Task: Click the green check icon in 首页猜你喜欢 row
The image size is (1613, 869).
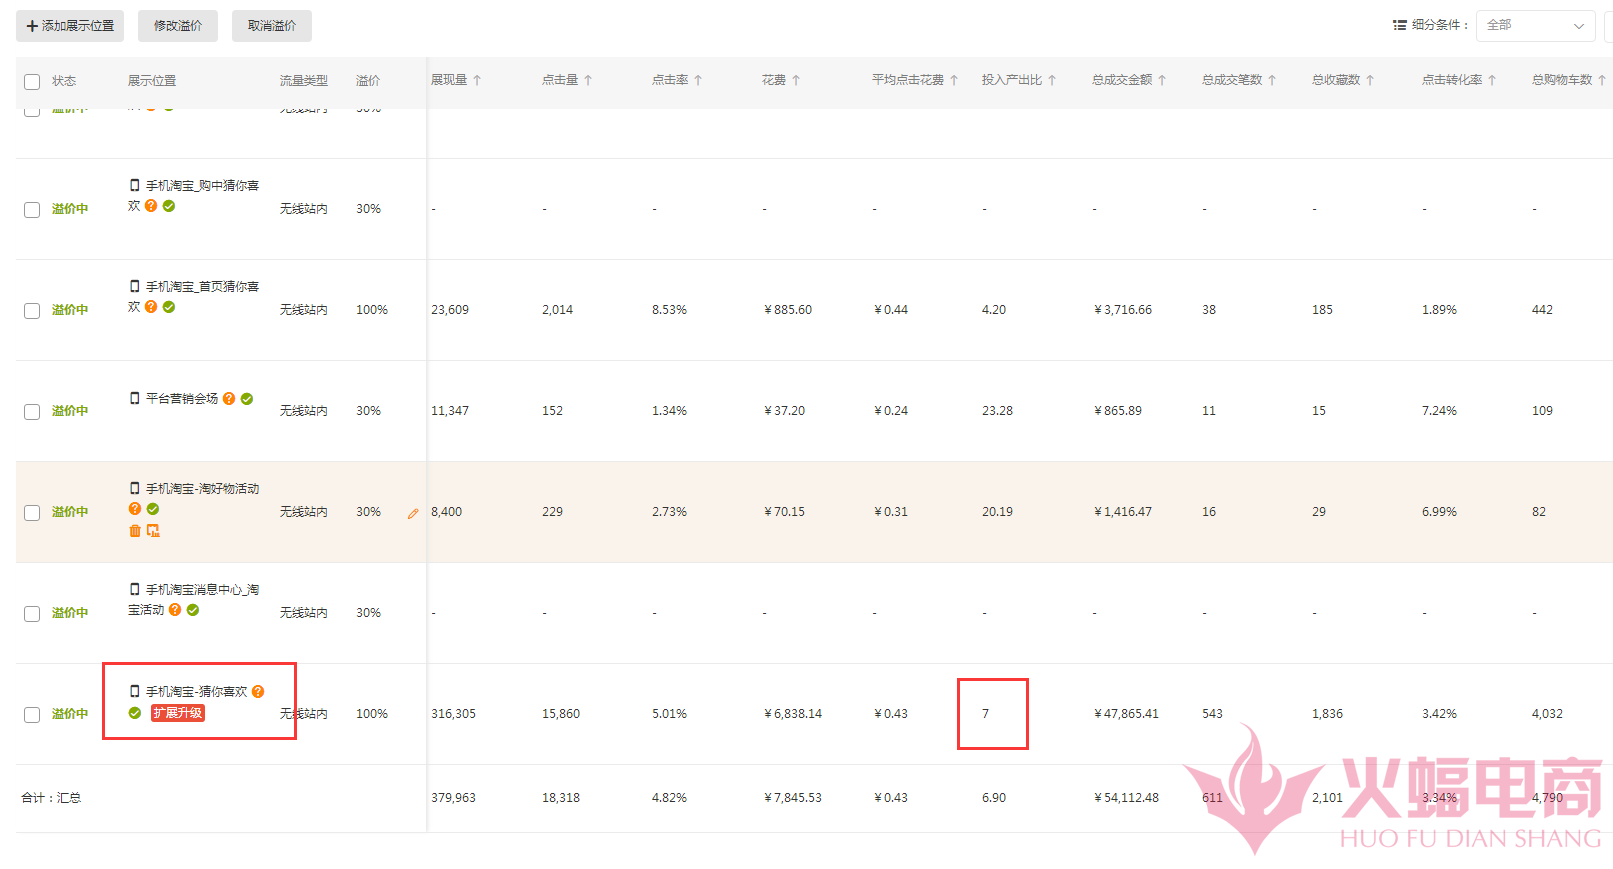Action: [169, 307]
